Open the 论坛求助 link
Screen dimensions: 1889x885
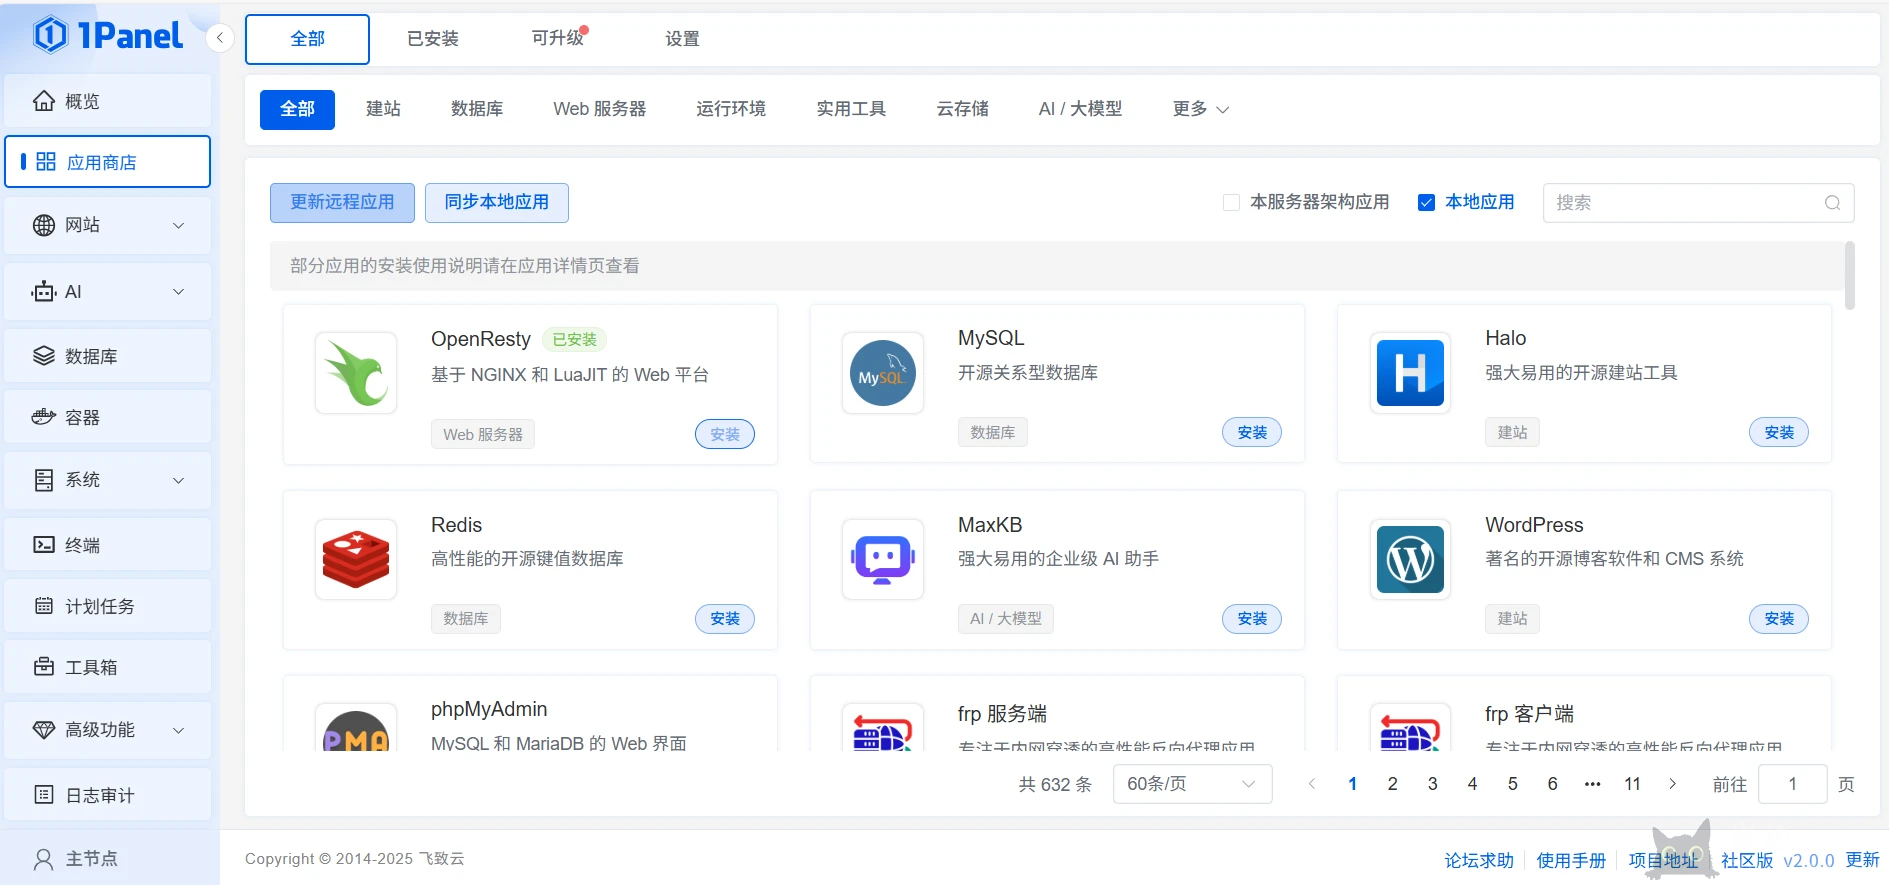click(1479, 860)
